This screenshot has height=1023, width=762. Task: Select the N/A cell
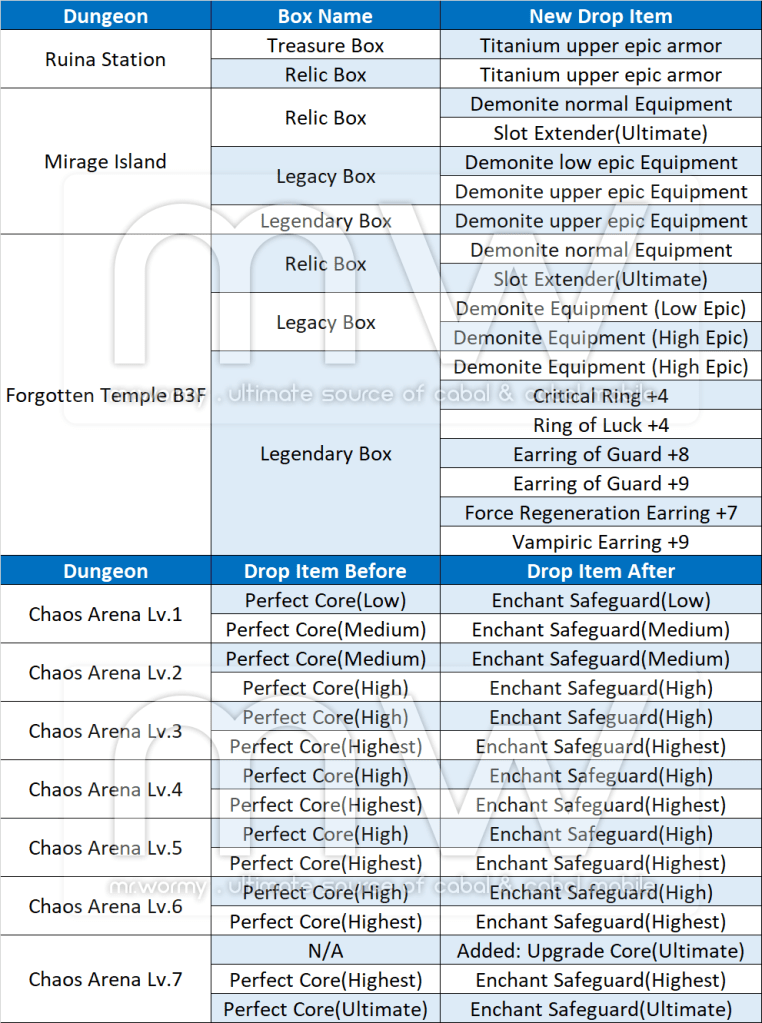tap(325, 950)
